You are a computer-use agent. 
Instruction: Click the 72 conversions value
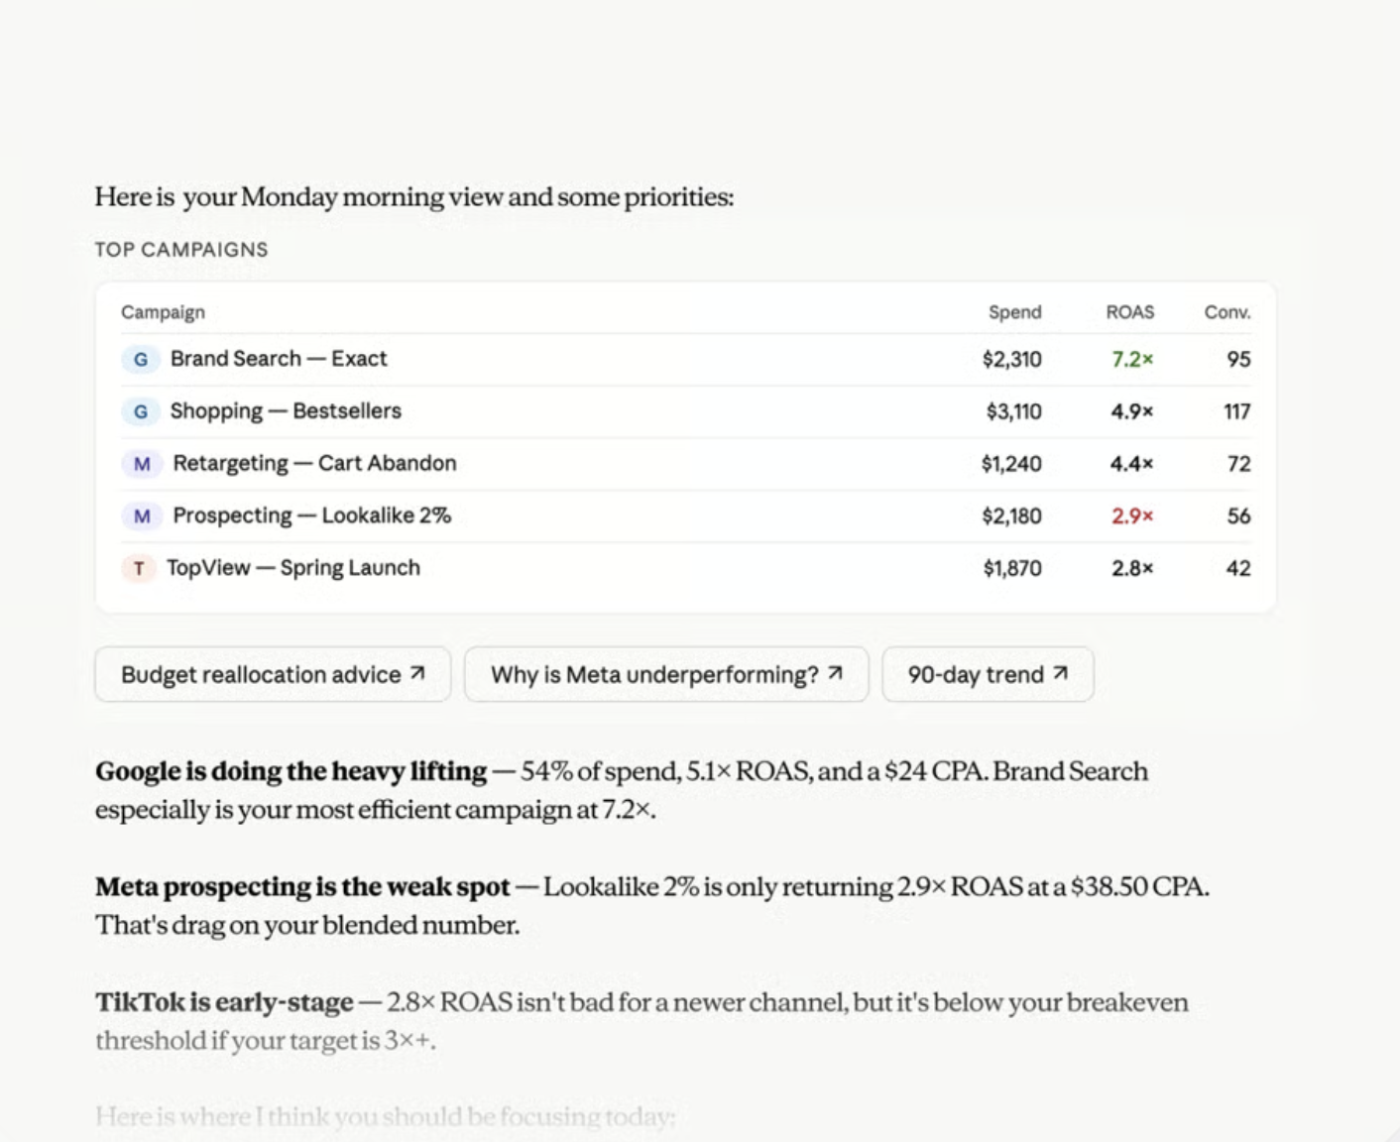(x=1239, y=464)
